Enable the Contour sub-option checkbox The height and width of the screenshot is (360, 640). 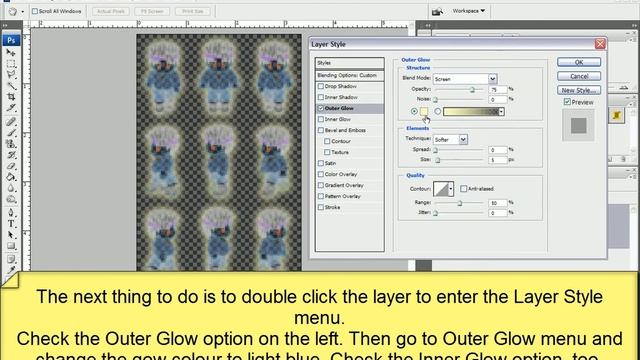tap(327, 141)
